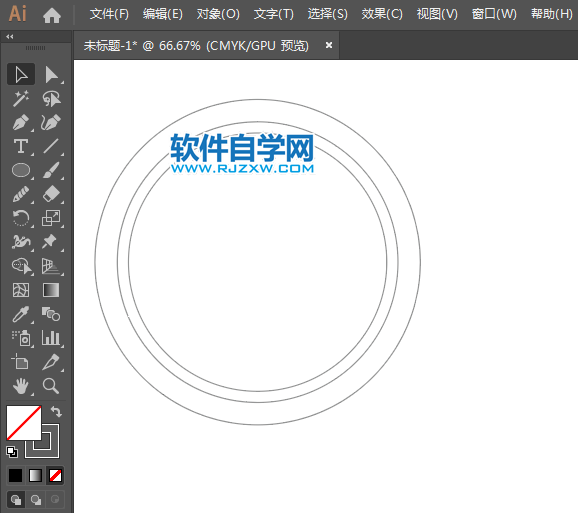Select the Eyedropper tool
578x513 pixels.
[x=21, y=314]
